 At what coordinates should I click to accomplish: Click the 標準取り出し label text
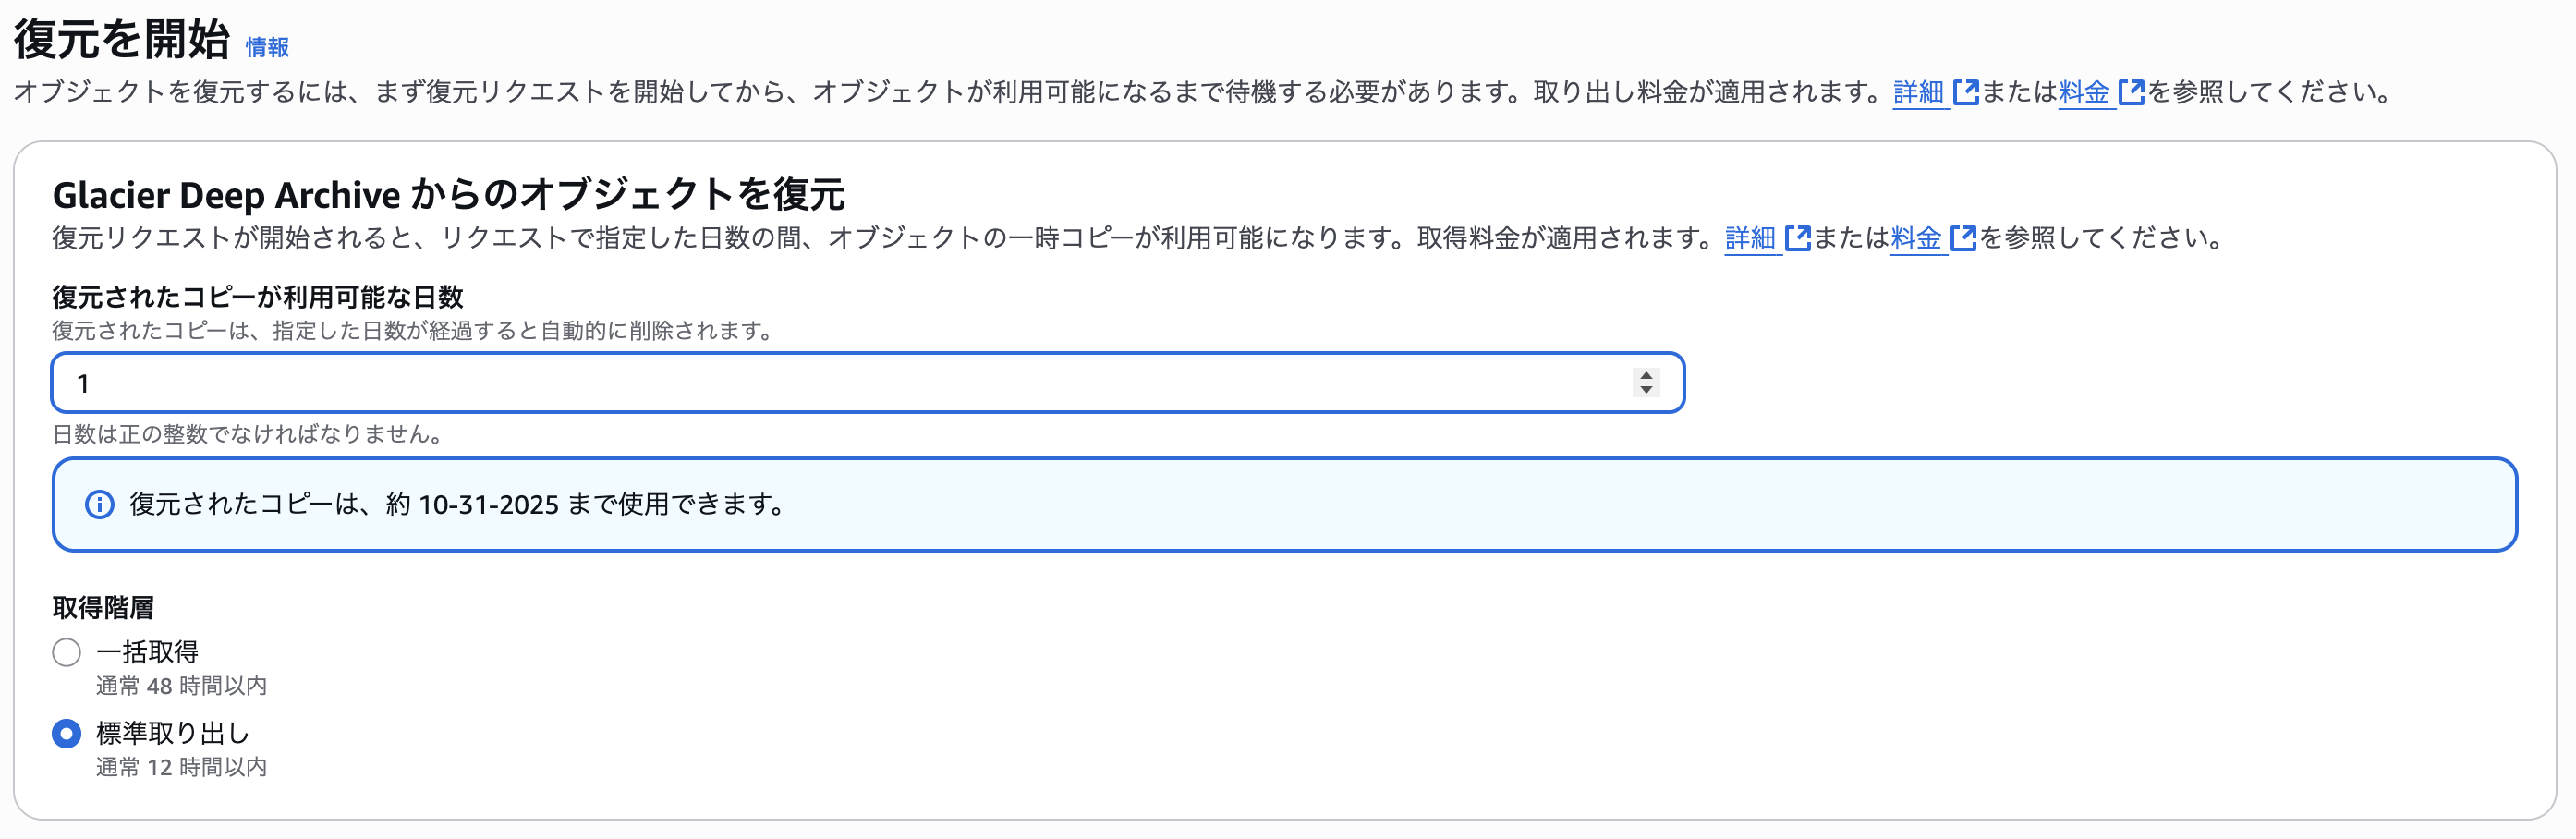173,732
